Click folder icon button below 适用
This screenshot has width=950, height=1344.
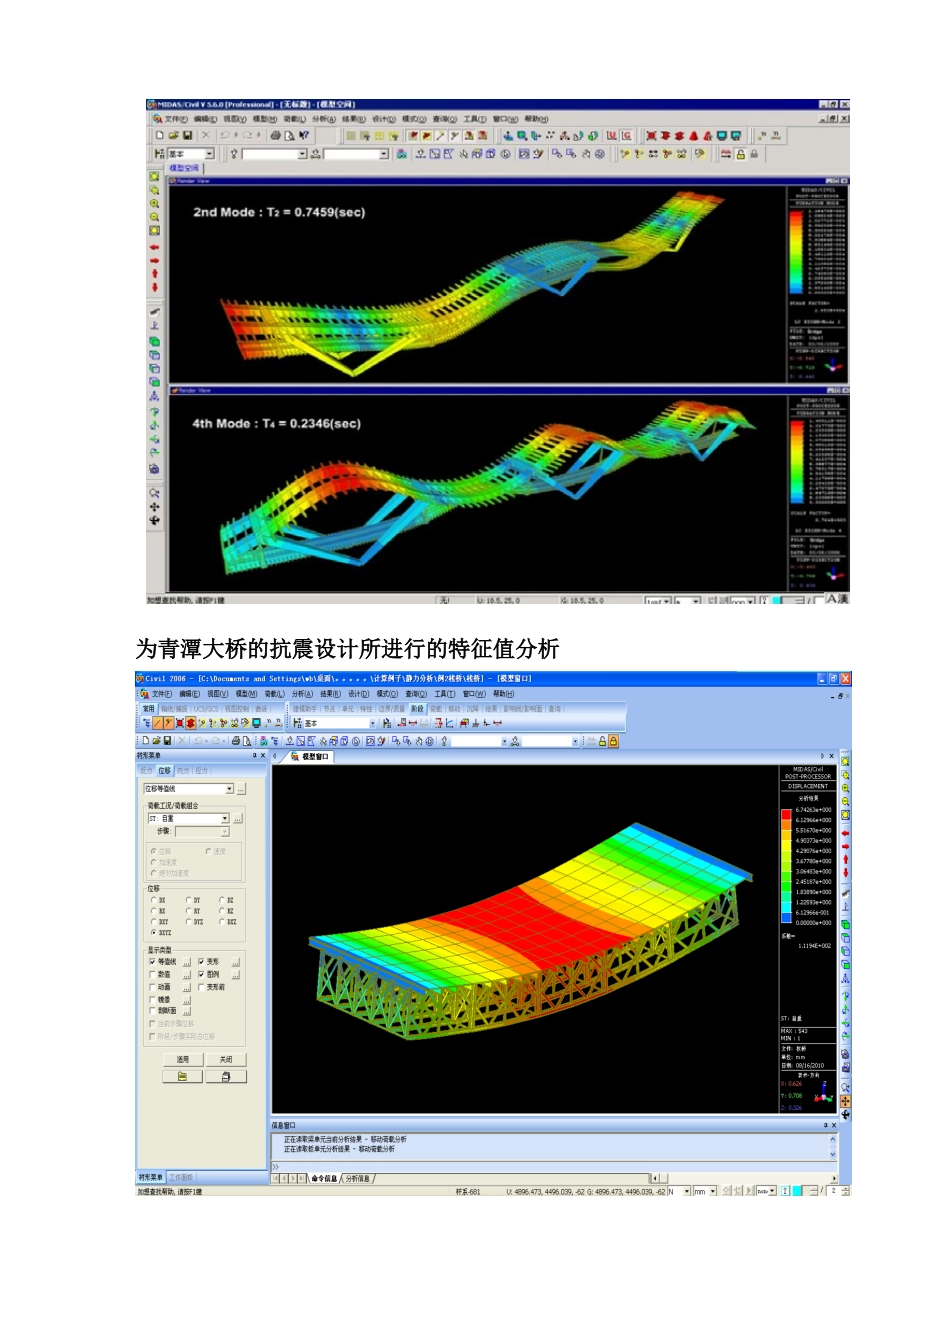pos(182,1077)
